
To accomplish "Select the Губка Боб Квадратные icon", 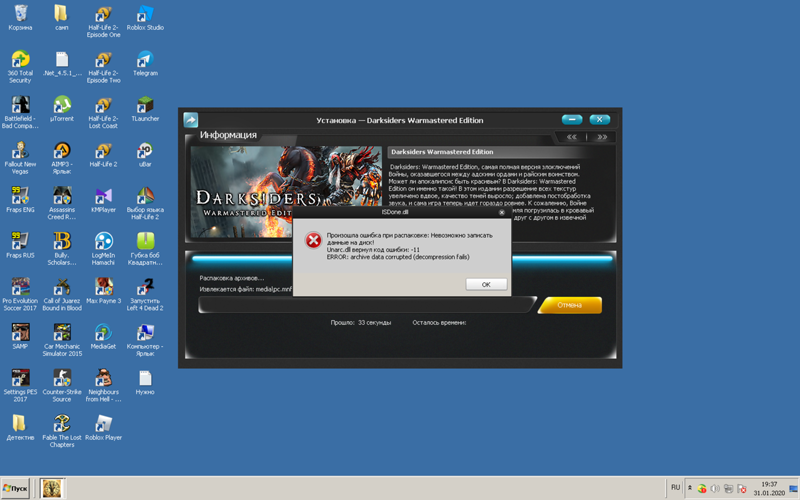I will point(145,248).
